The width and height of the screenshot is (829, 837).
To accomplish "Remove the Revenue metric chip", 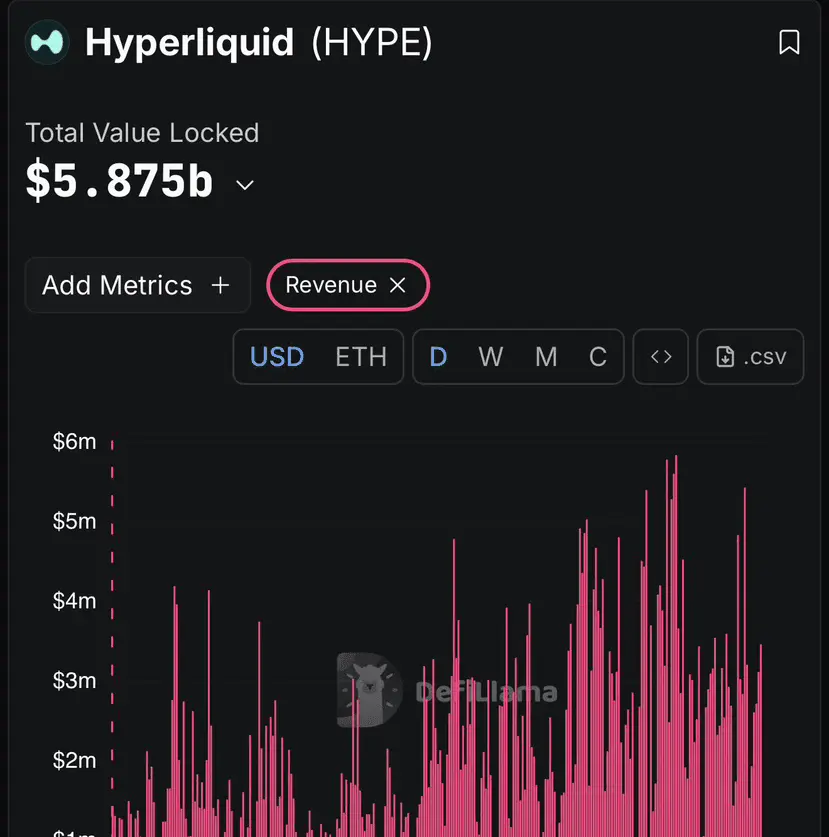I will pyautogui.click(x=398, y=285).
